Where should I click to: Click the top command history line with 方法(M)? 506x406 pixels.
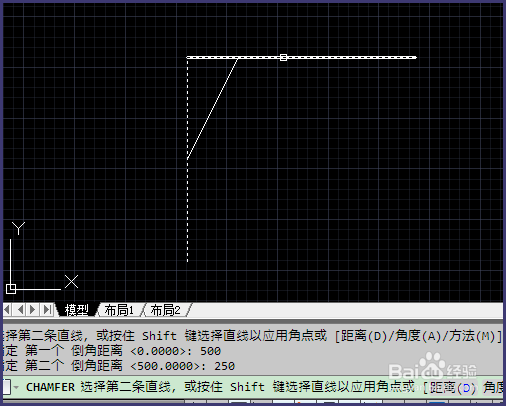click(x=253, y=336)
